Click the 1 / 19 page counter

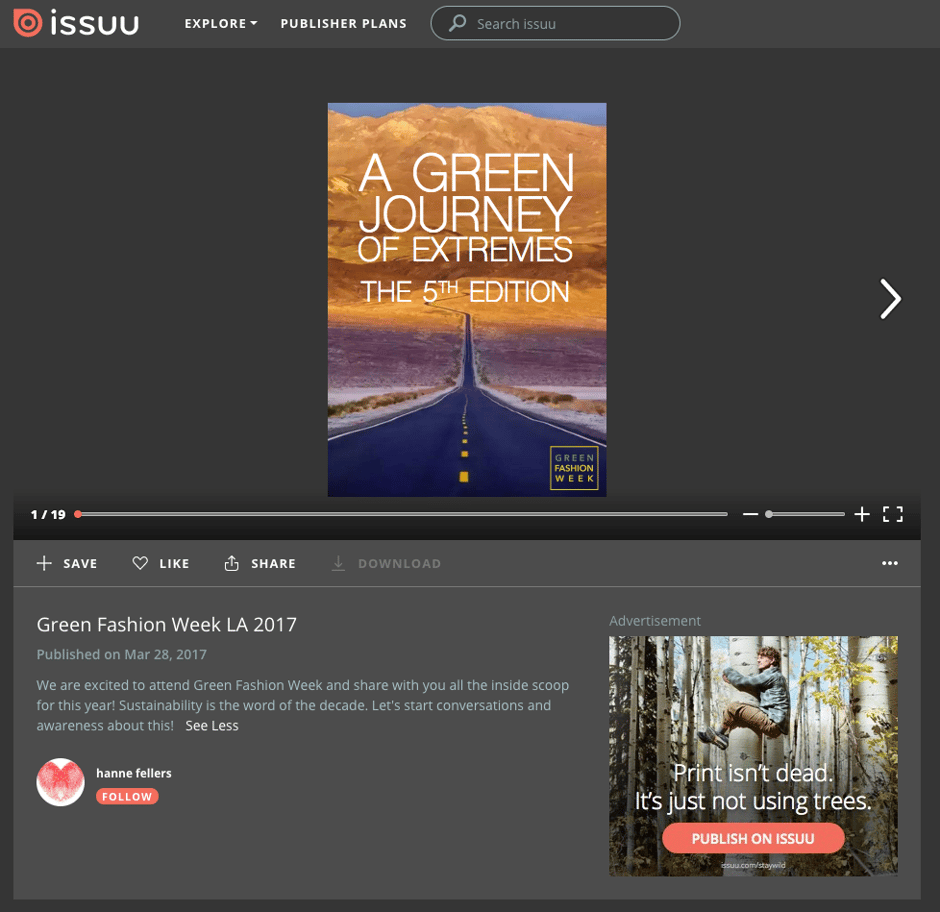tap(48, 514)
